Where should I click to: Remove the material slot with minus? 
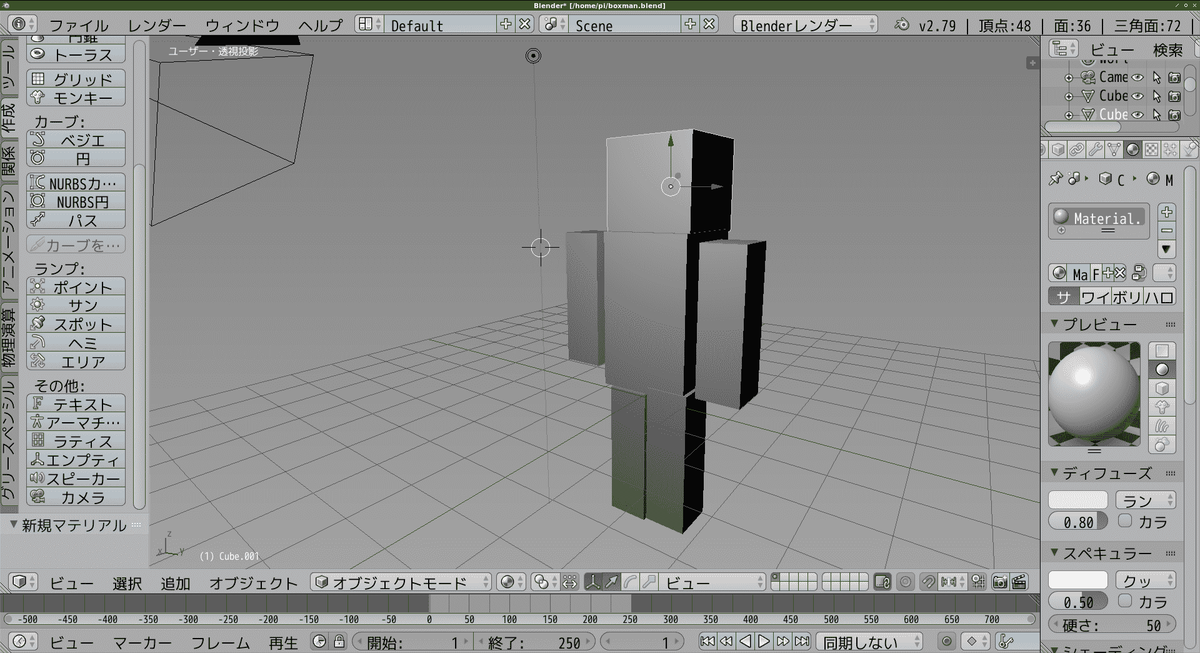coord(1166,230)
